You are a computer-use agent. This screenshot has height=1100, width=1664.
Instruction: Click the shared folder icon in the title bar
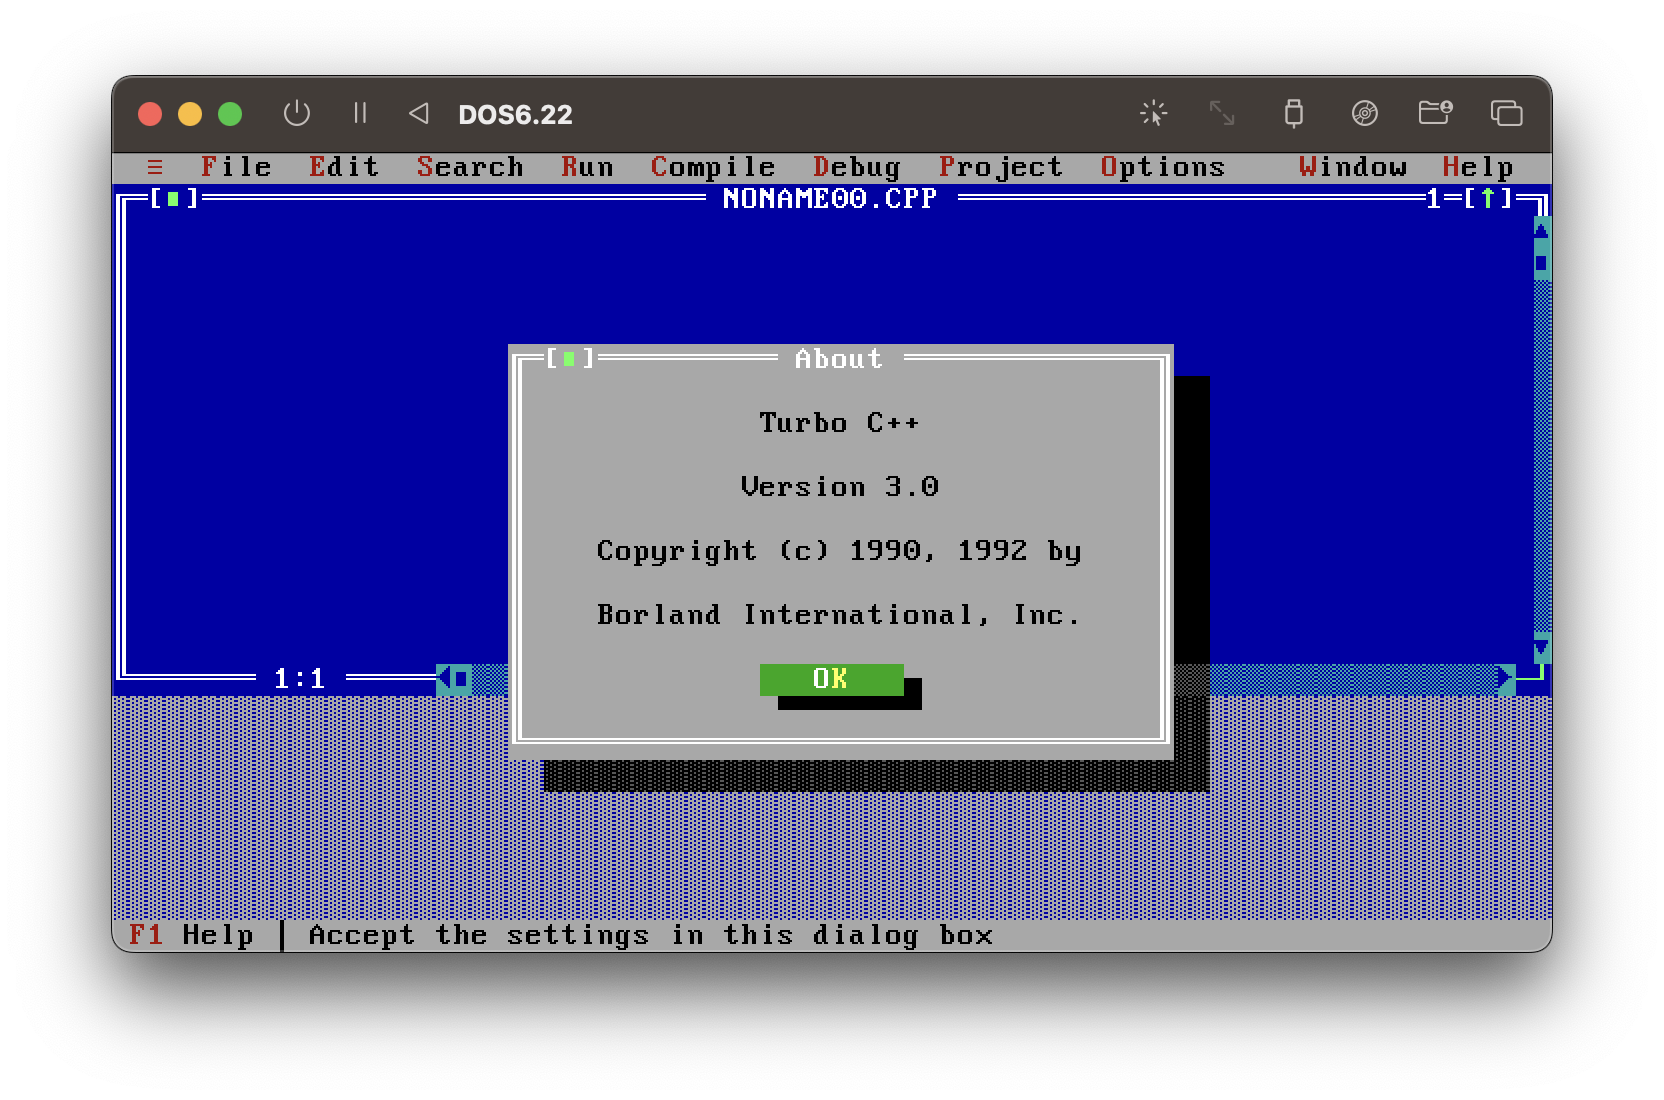(x=1435, y=114)
